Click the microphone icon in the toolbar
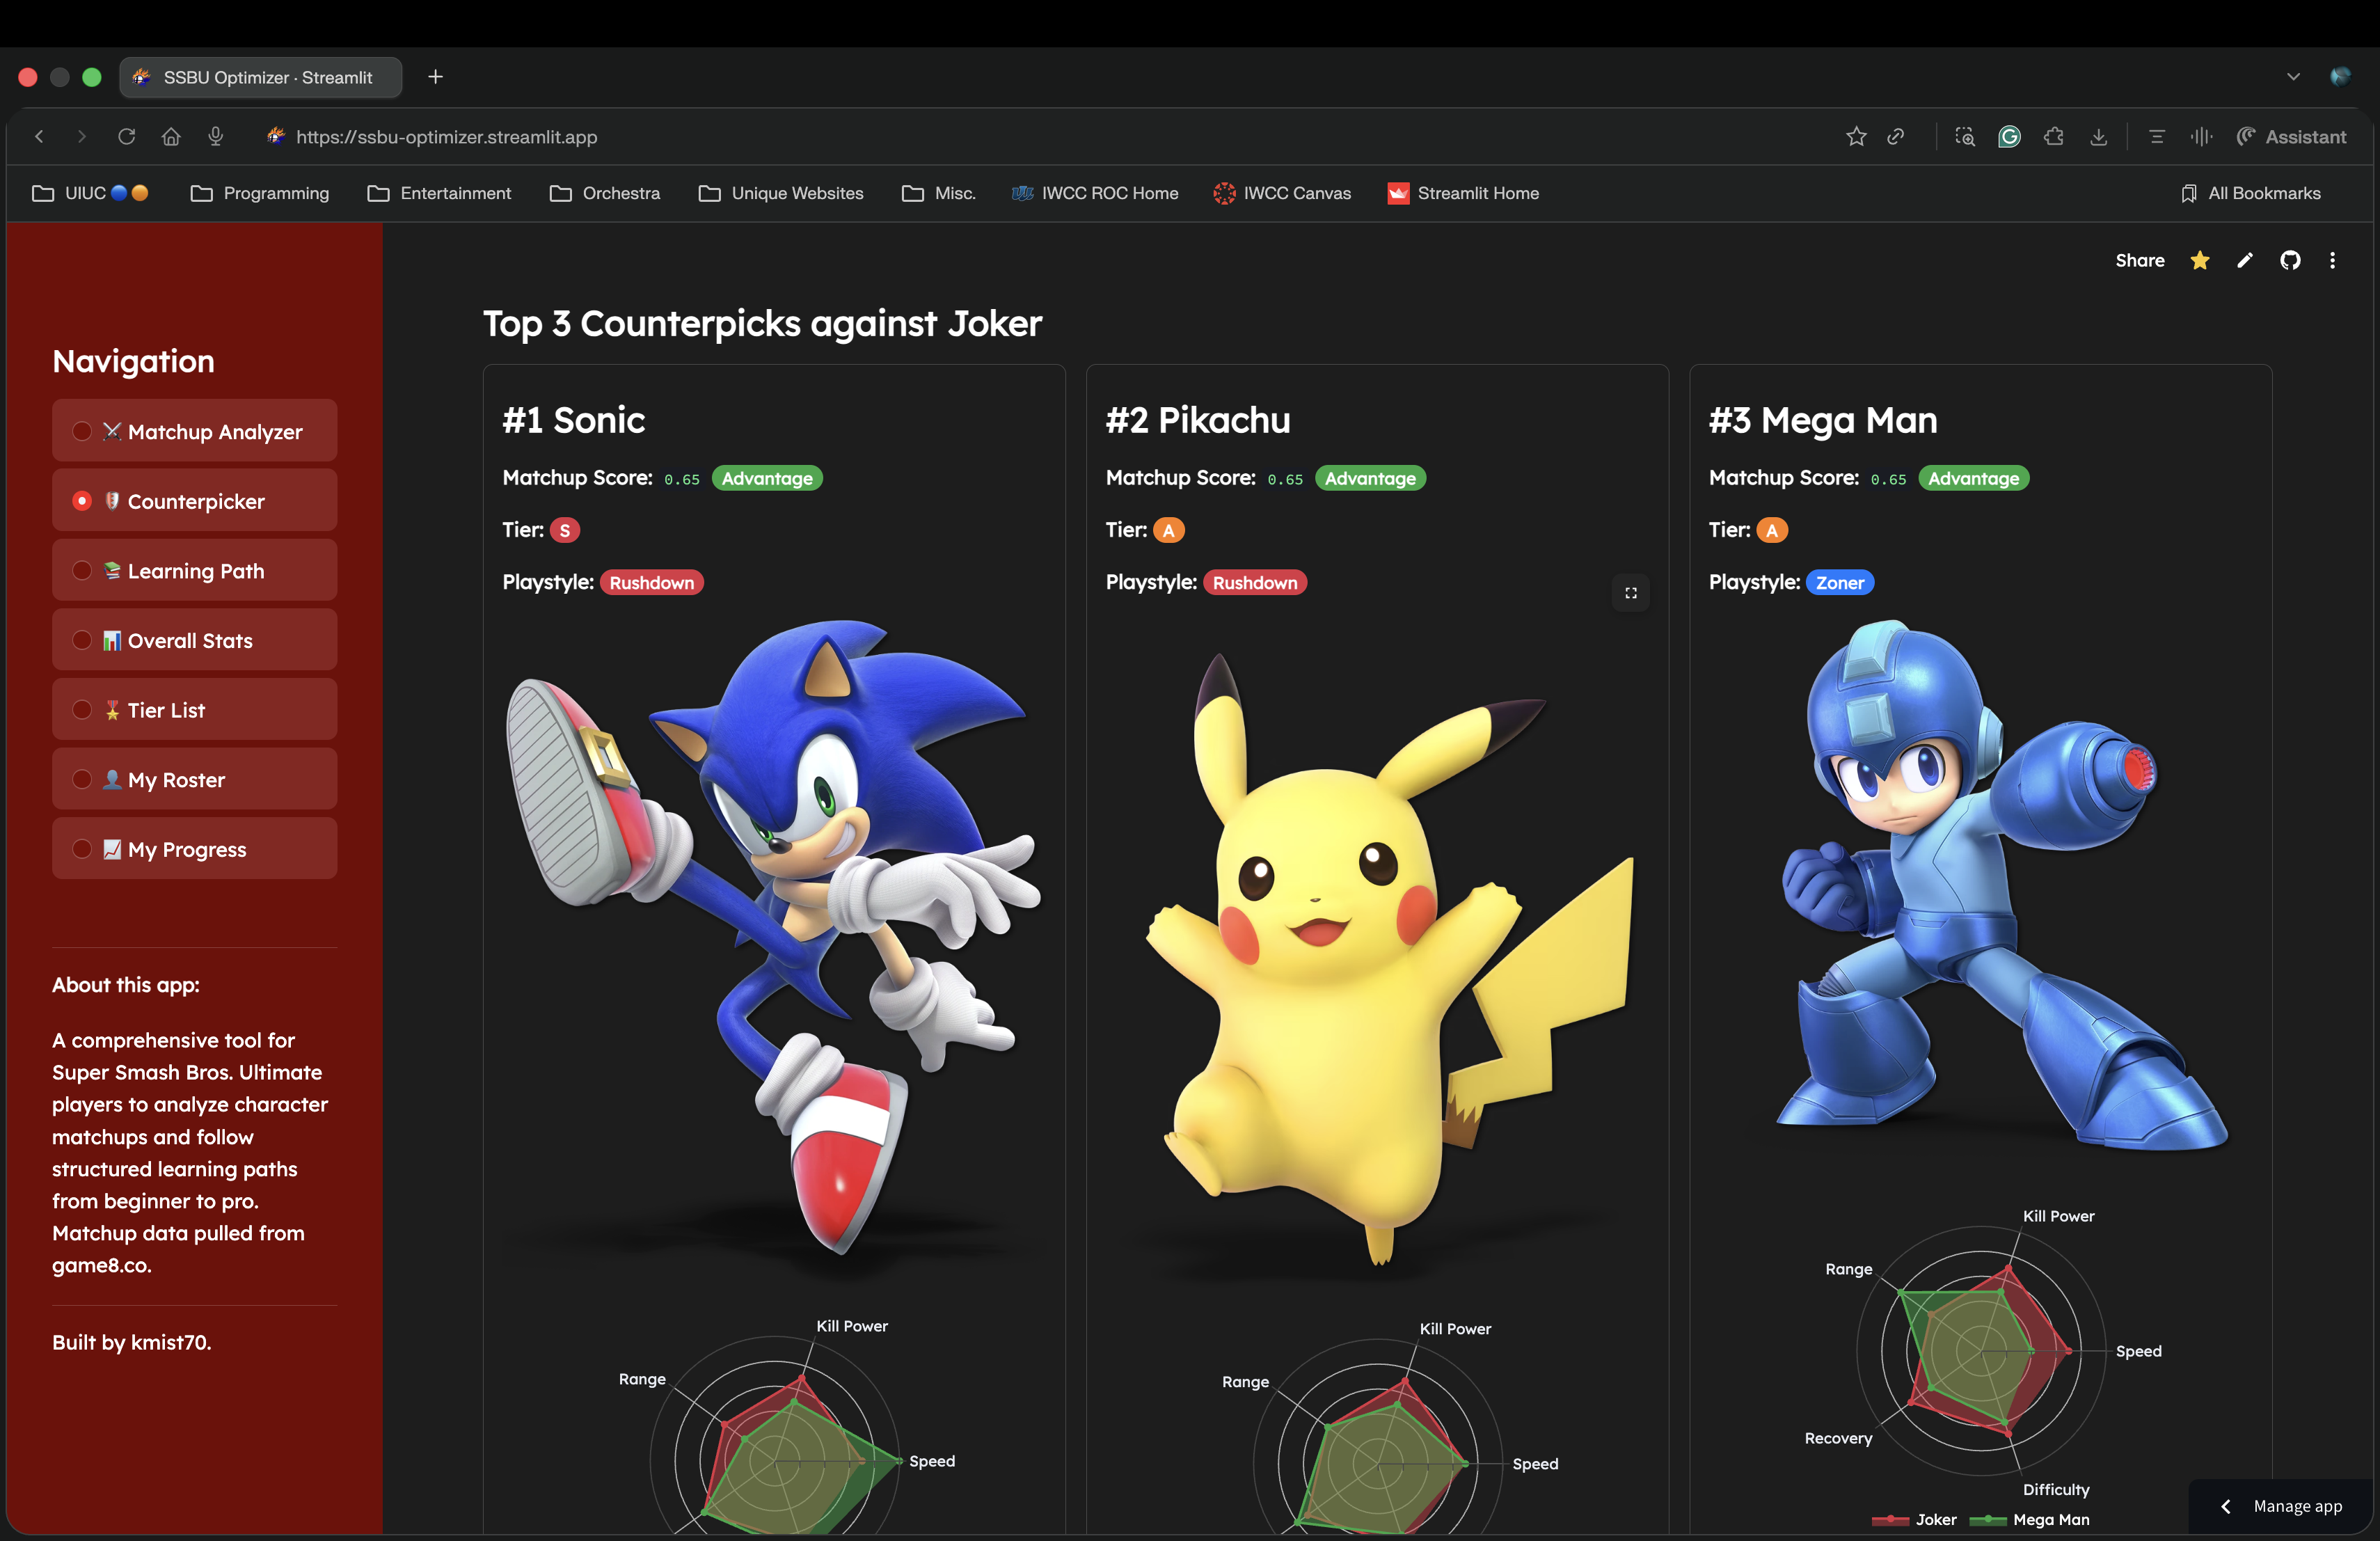Viewport: 2380px width, 1541px height. (215, 137)
